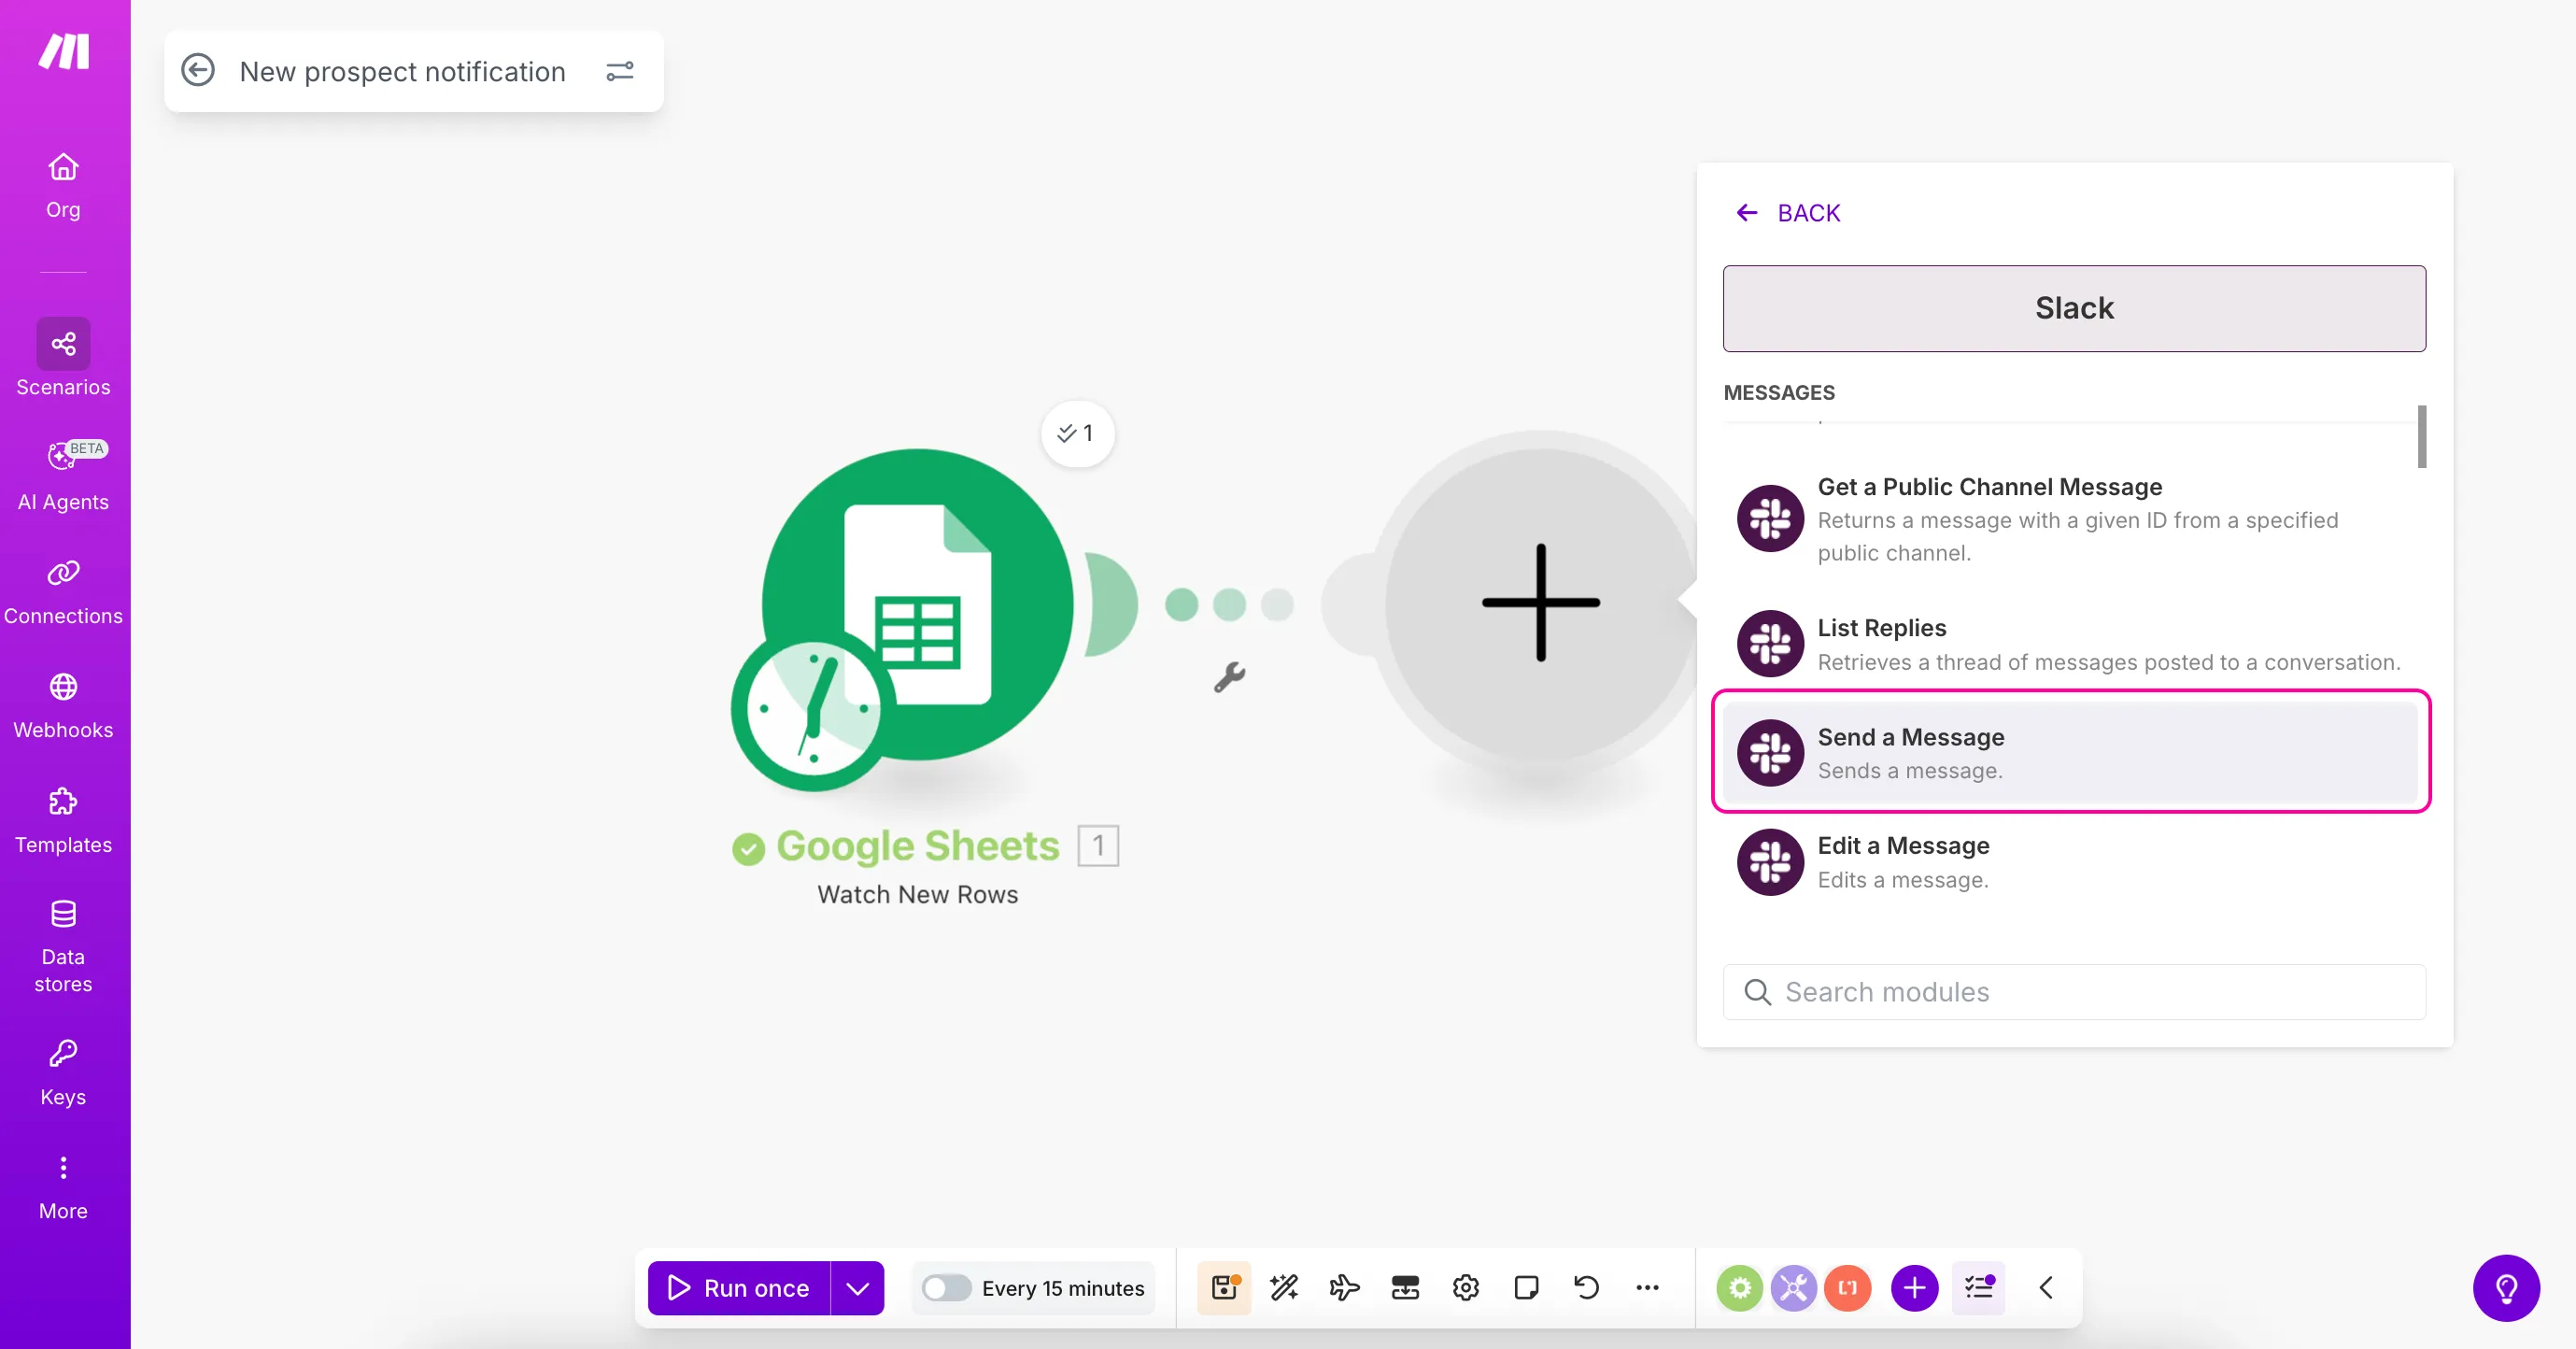Click the Search modules input field
This screenshot has height=1349, width=2576.
(2074, 992)
